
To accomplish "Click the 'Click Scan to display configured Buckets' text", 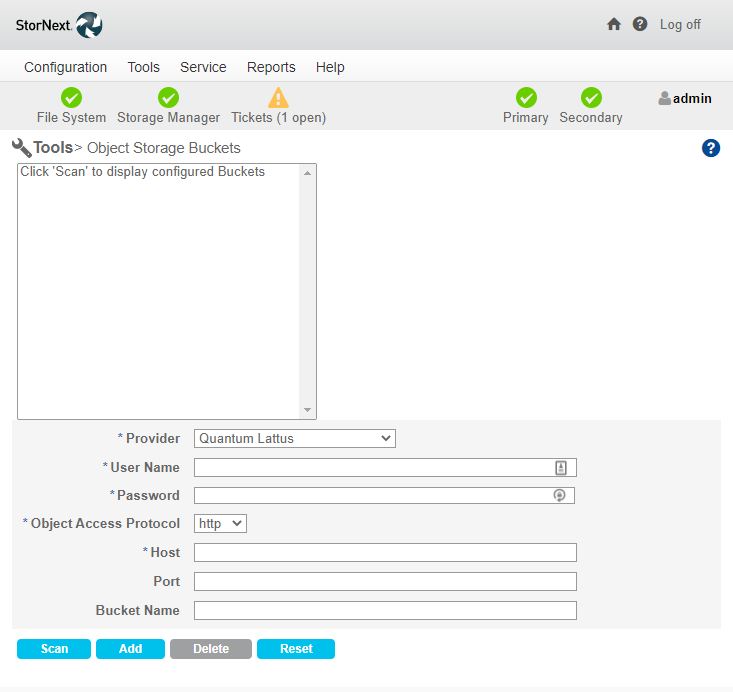I will [143, 172].
